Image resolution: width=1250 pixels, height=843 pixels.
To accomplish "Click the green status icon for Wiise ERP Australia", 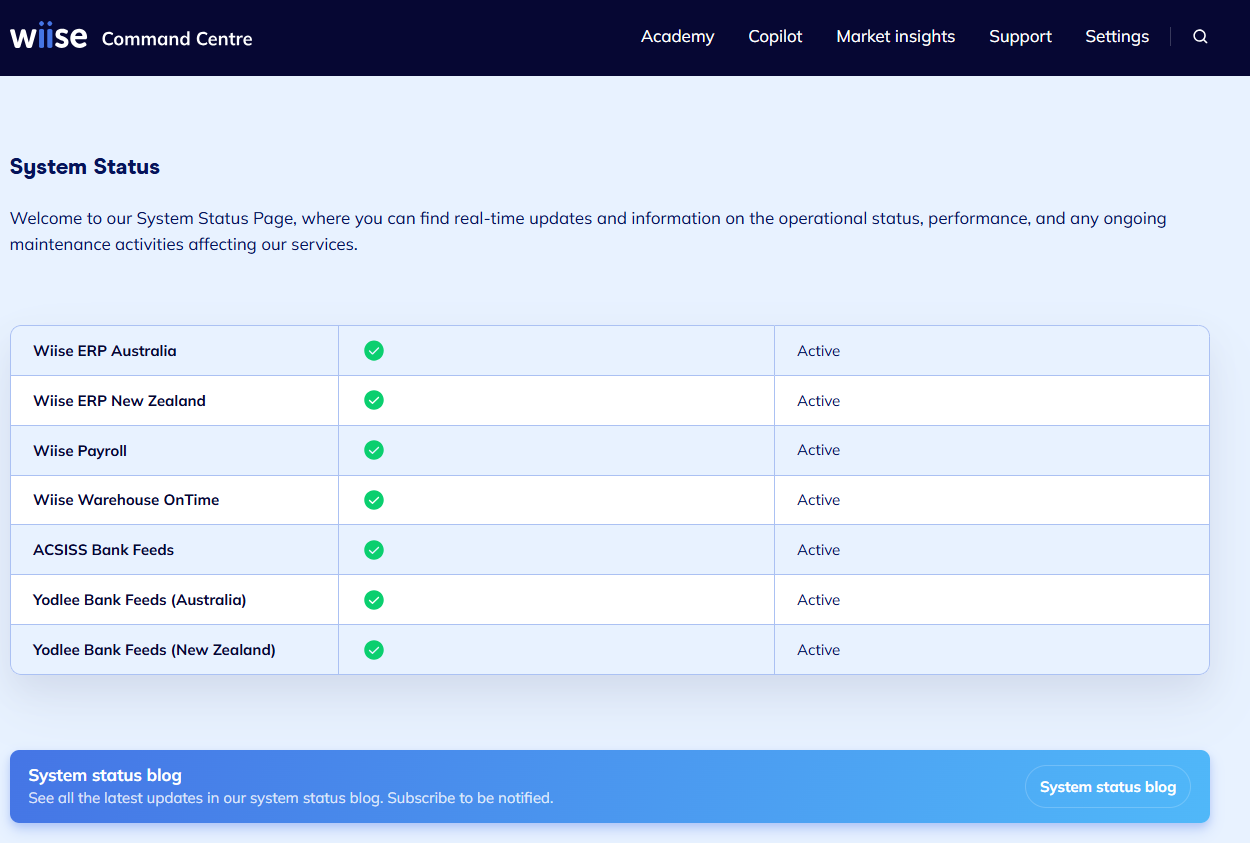I will [x=373, y=351].
